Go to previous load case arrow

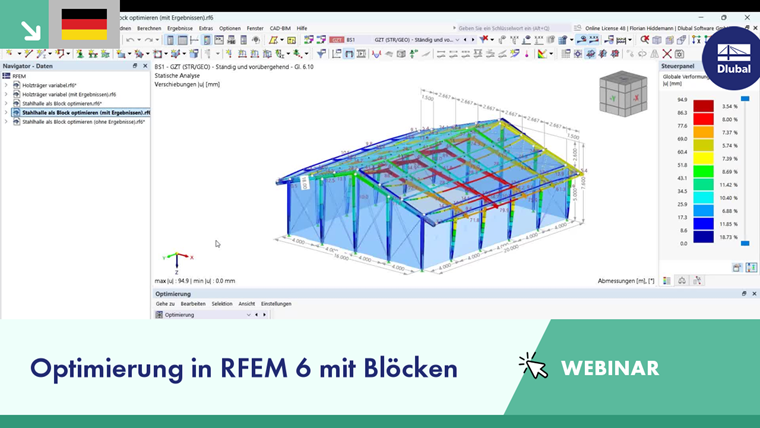point(465,40)
